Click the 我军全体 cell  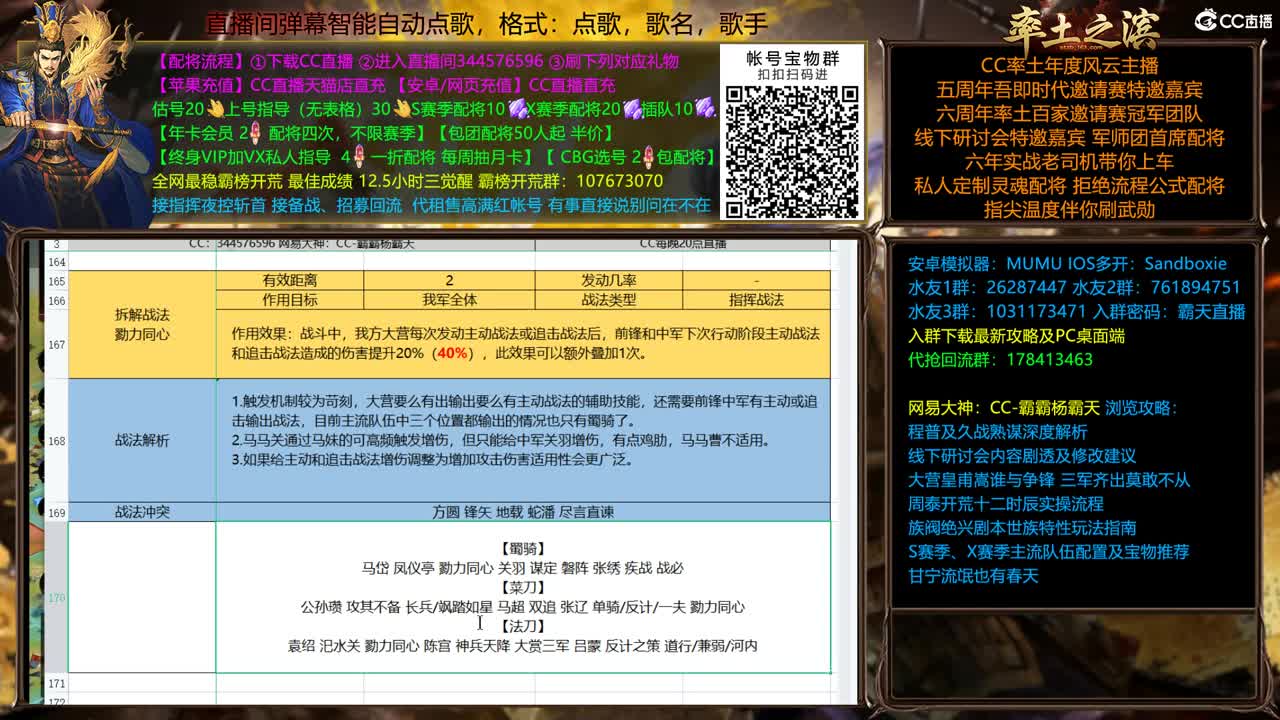(449, 300)
